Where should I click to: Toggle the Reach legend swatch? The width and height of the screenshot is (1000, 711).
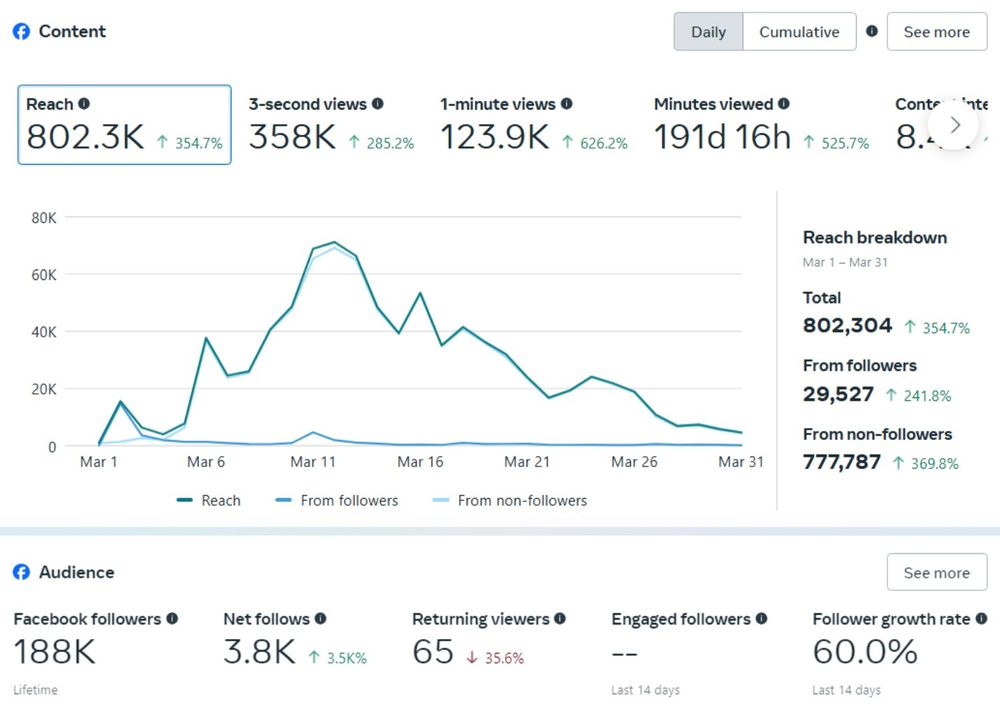[185, 500]
